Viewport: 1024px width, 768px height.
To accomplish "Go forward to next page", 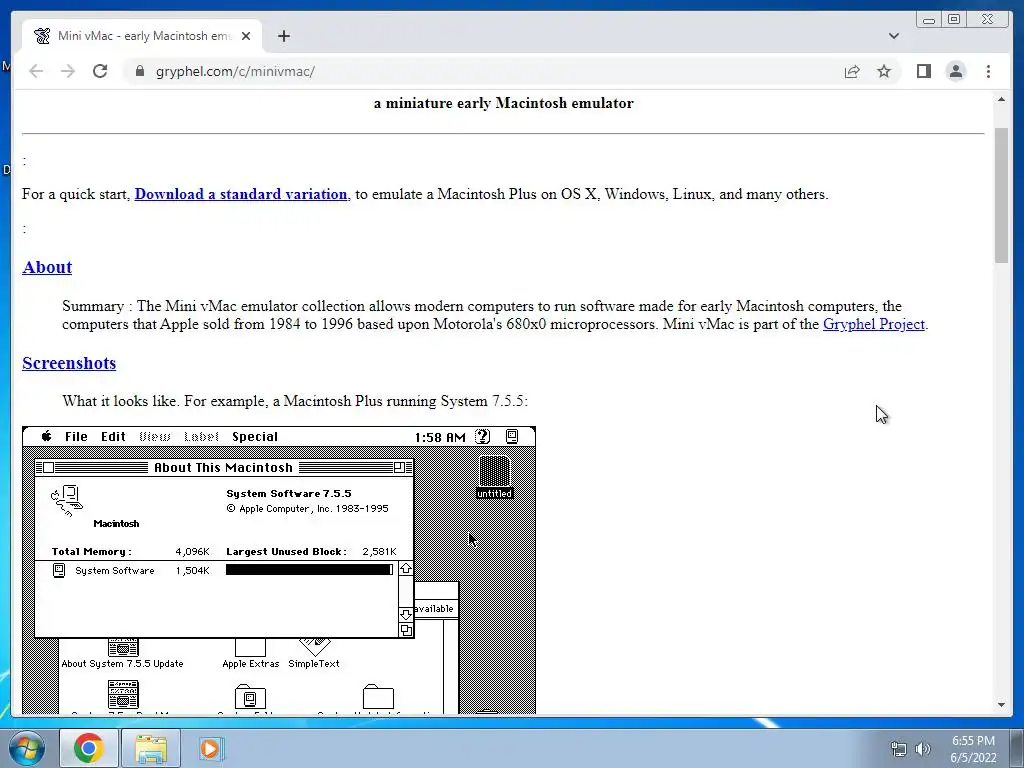I will 68,71.
